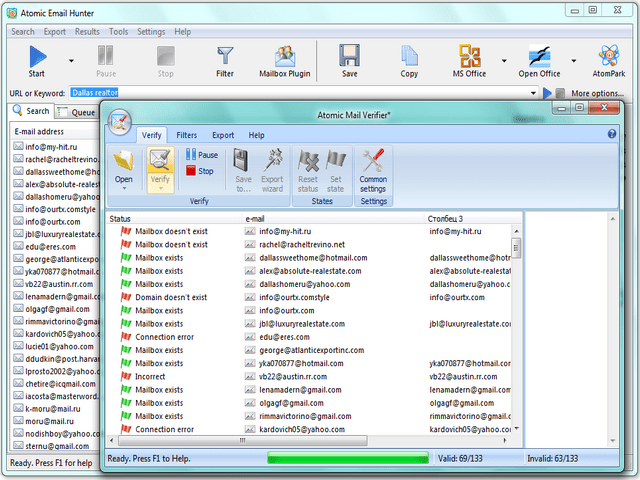Expand the Open folder dropdown in Verifier
This screenshot has width=640, height=480.
(x=124, y=187)
